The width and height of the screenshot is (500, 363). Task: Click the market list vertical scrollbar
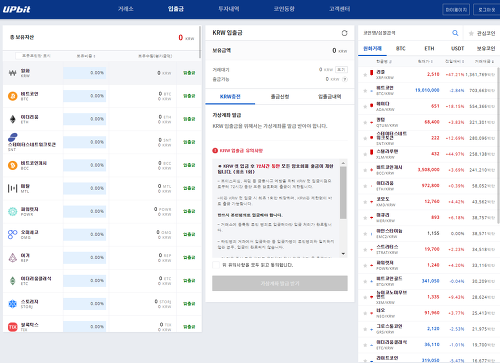point(498,145)
